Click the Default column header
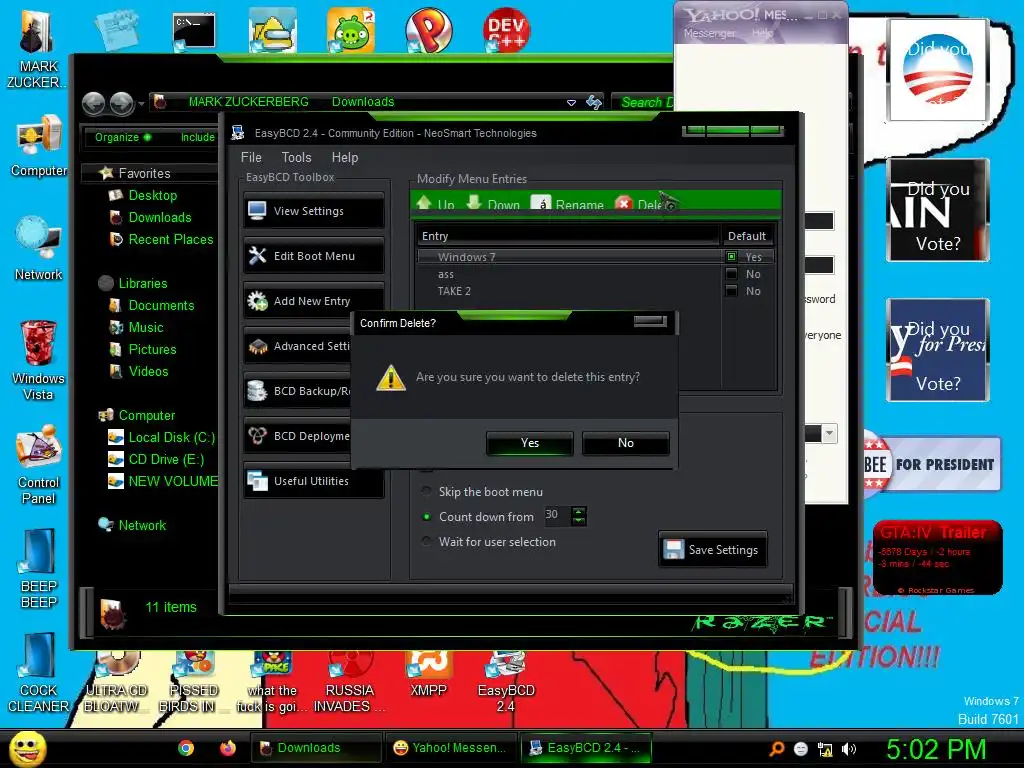 pos(747,236)
